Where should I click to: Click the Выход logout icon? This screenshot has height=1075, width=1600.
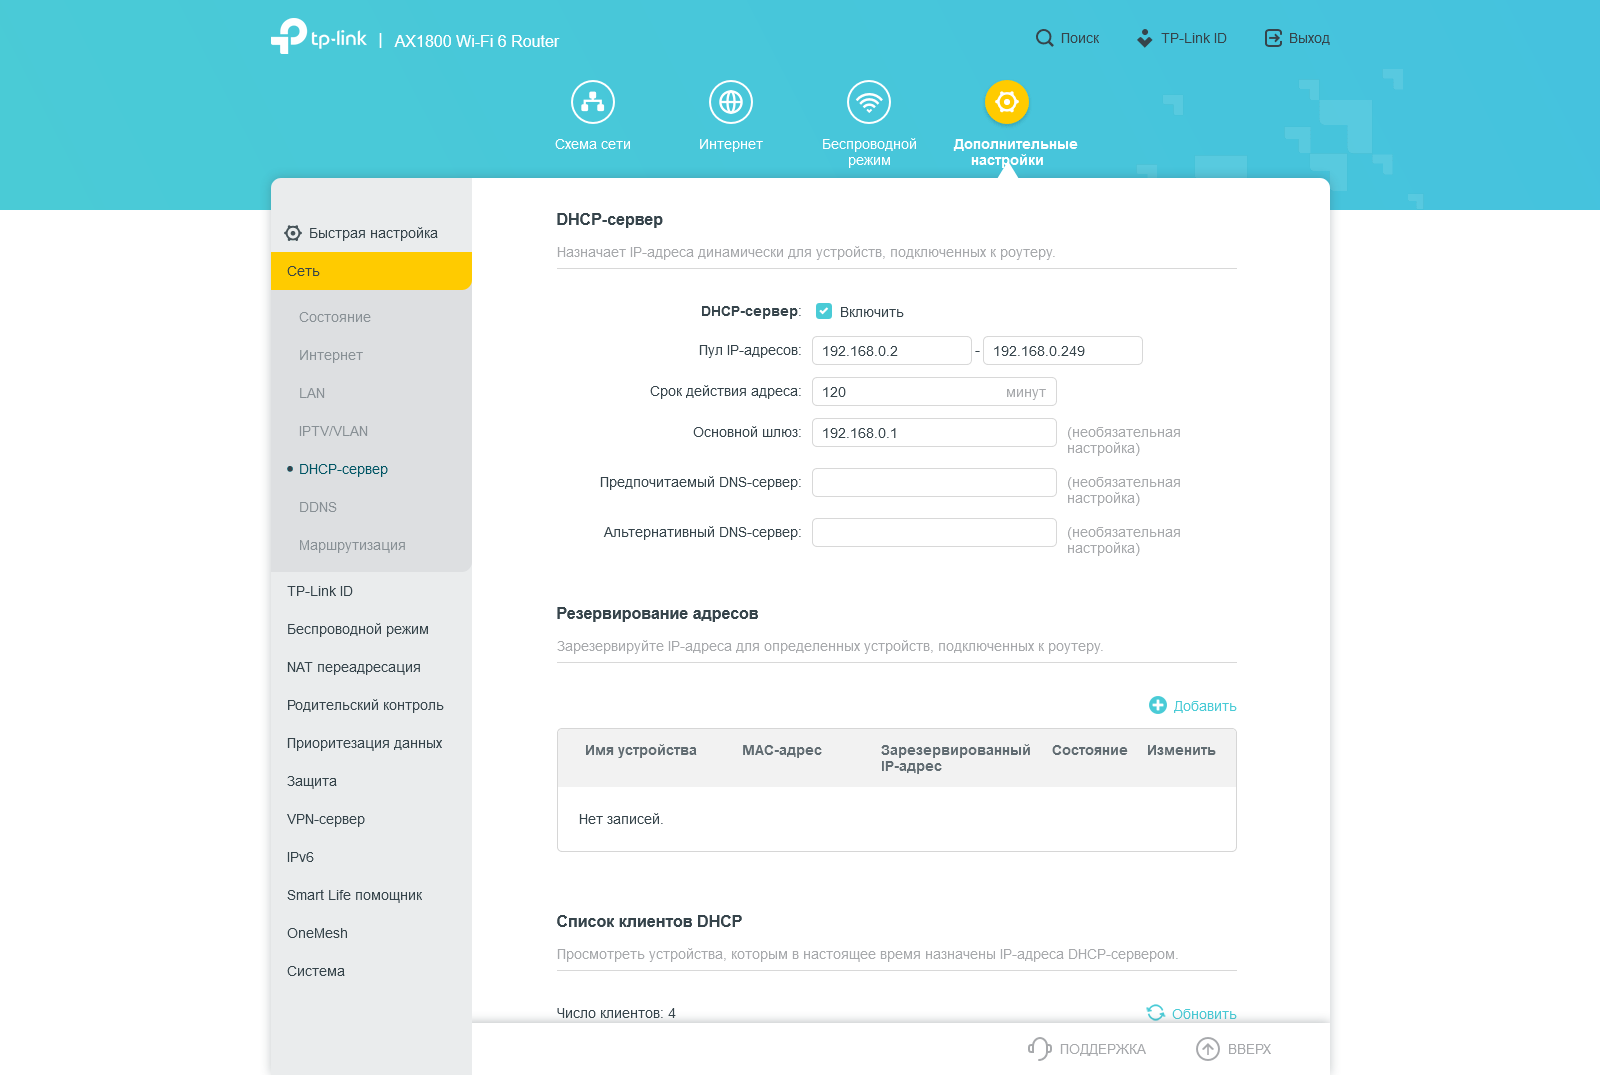pos(1273,38)
